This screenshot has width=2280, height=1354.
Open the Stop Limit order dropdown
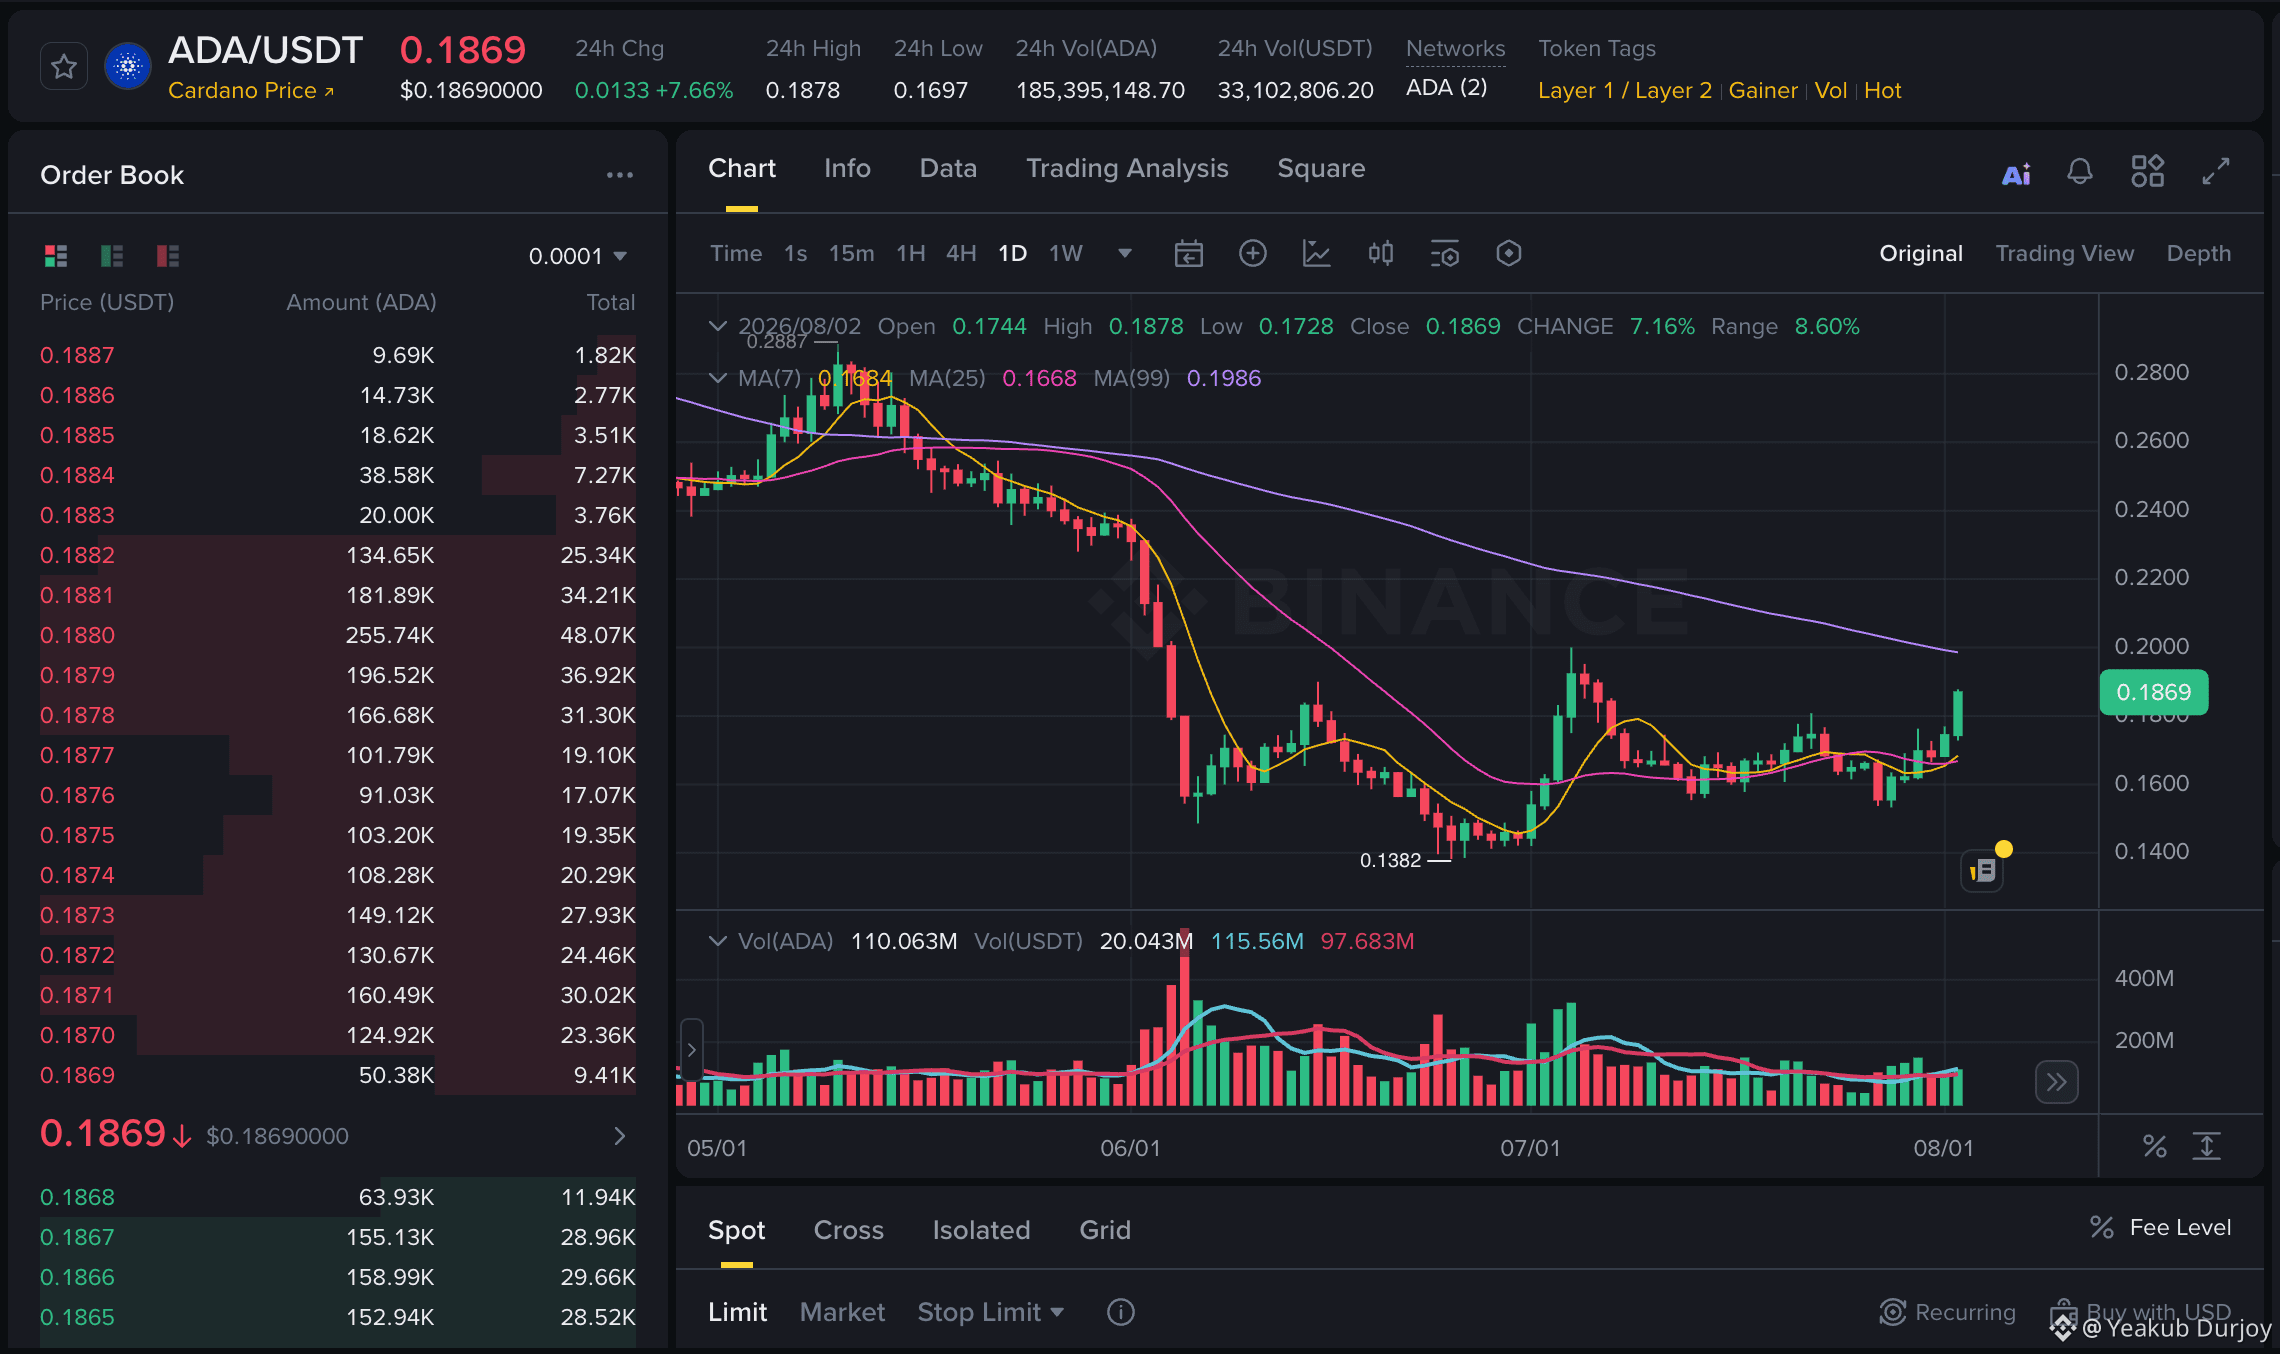coord(991,1313)
